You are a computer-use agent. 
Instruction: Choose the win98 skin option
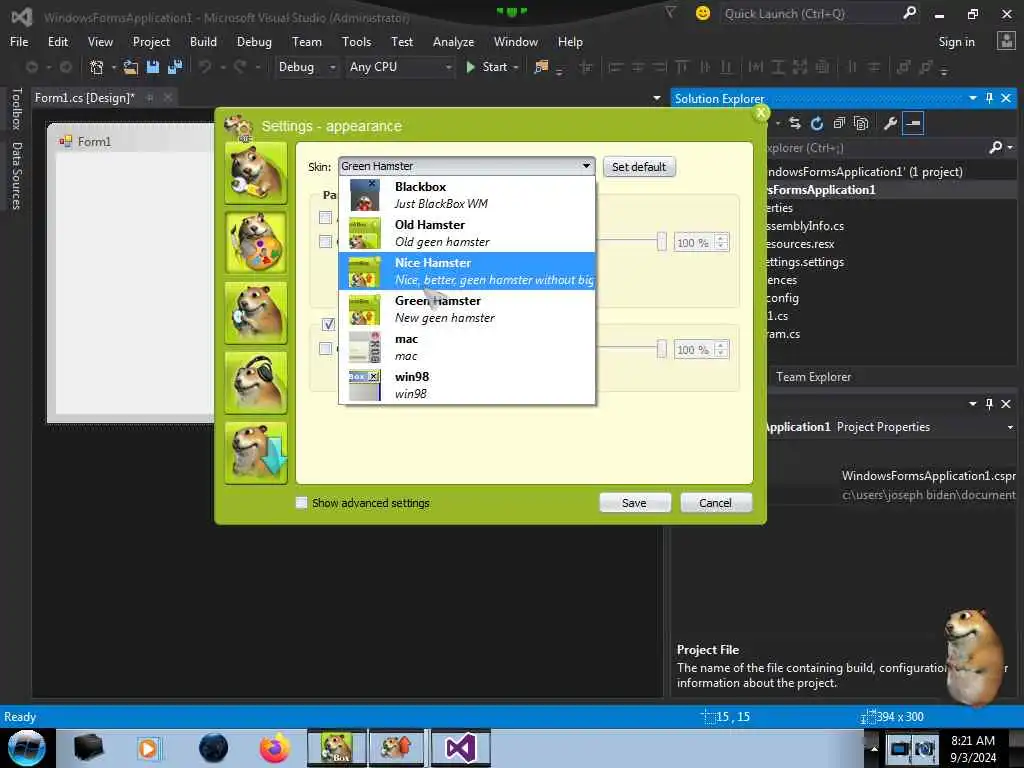pos(467,385)
